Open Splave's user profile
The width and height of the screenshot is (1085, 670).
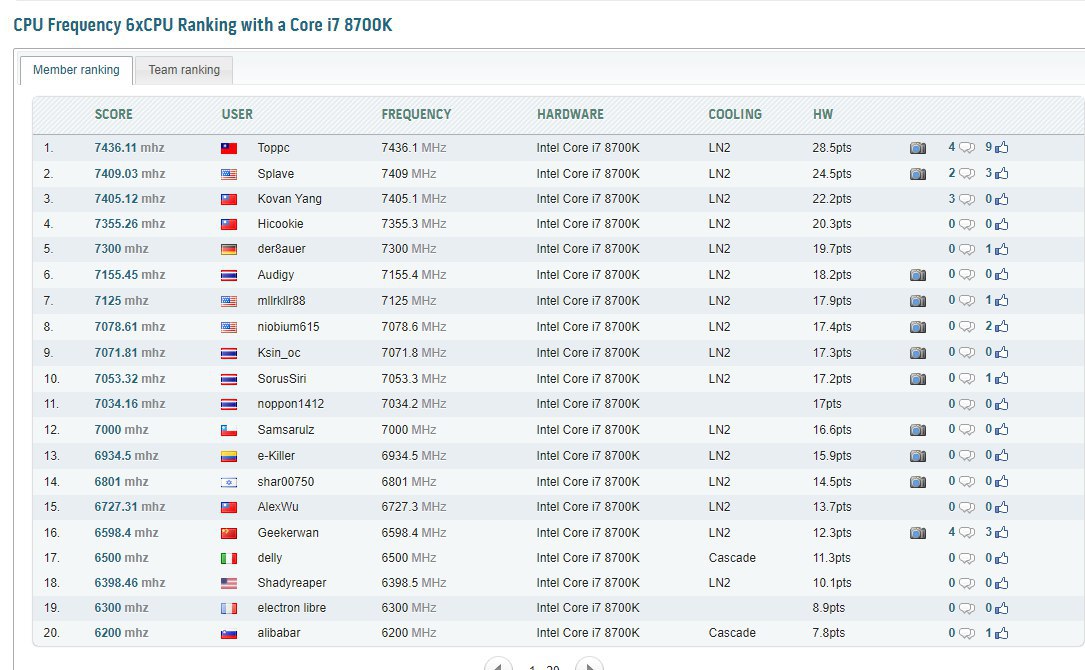click(275, 174)
